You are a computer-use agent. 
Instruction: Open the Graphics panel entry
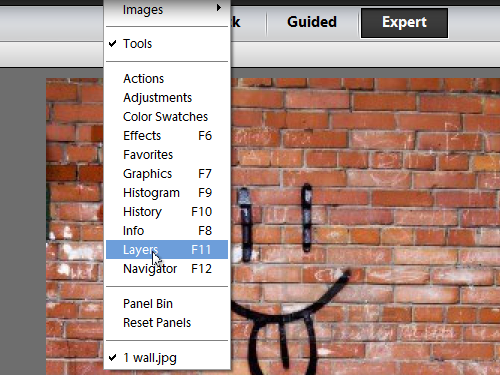167,174
